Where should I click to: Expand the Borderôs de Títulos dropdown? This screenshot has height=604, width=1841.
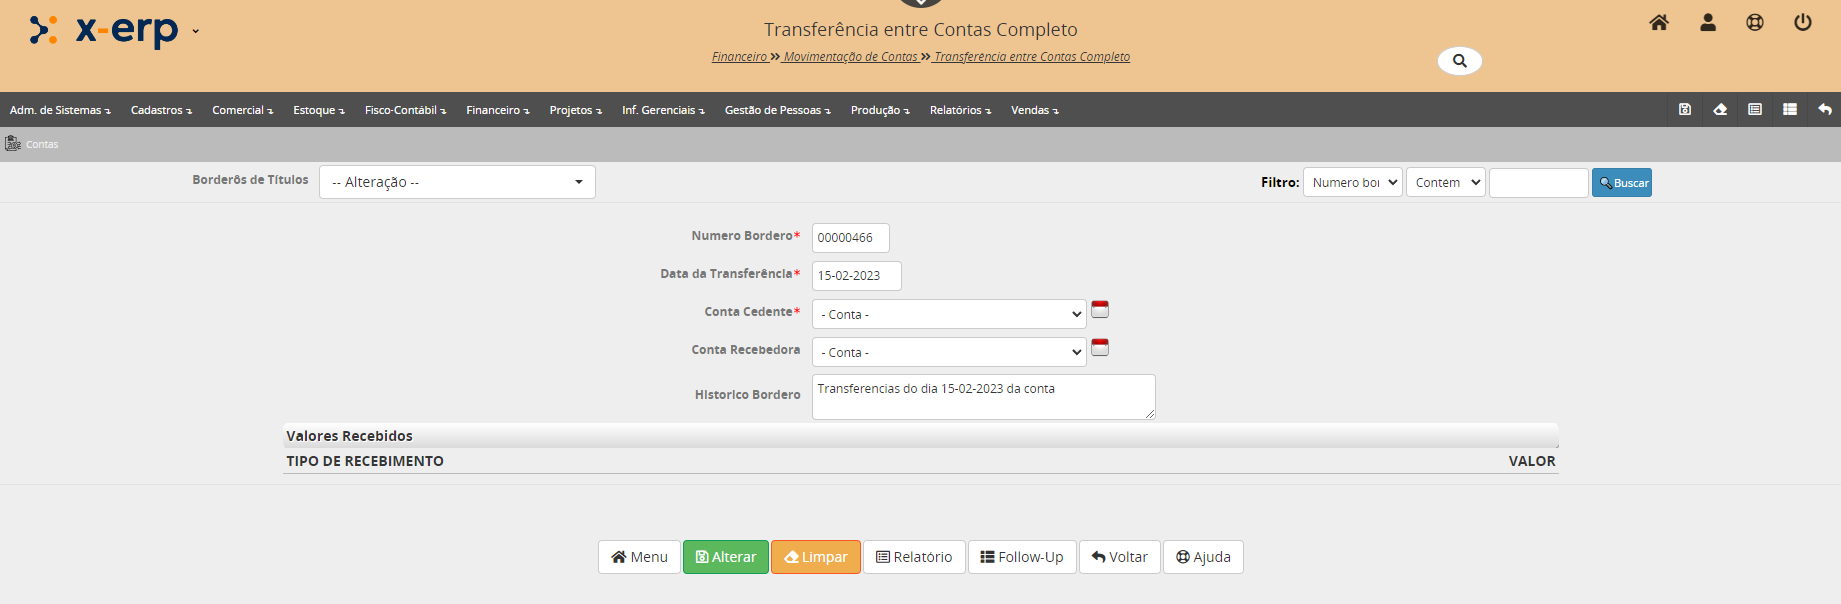pos(457,182)
